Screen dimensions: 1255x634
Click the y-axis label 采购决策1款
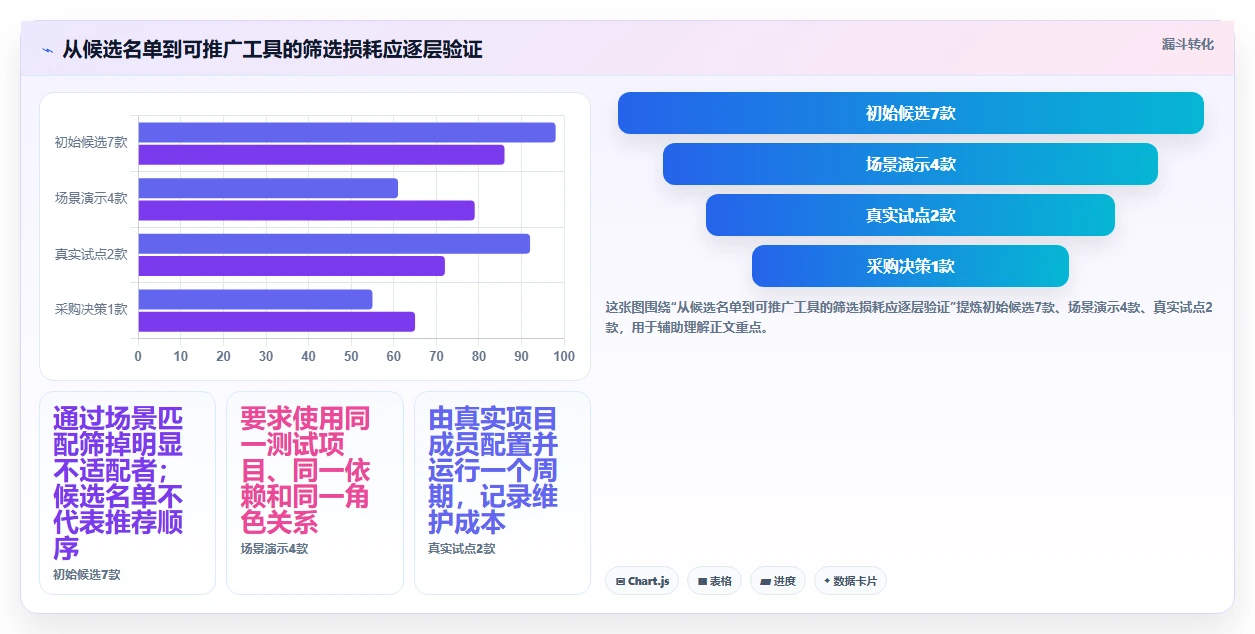(91, 310)
